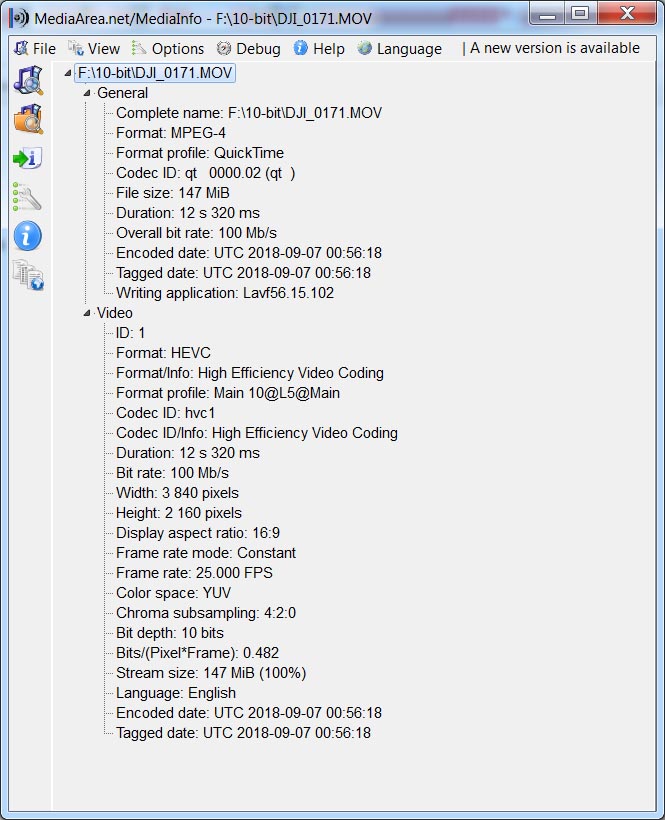Screen dimensions: 665x820
Task: Select 'Format profile: Main 10@L5@Main' row
Action: 228,393
